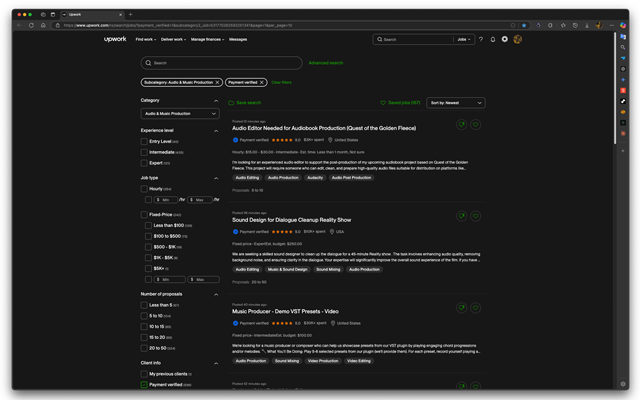Open the Sort by Newest dropdown
Viewport: 640px width, 400px height.
click(456, 103)
